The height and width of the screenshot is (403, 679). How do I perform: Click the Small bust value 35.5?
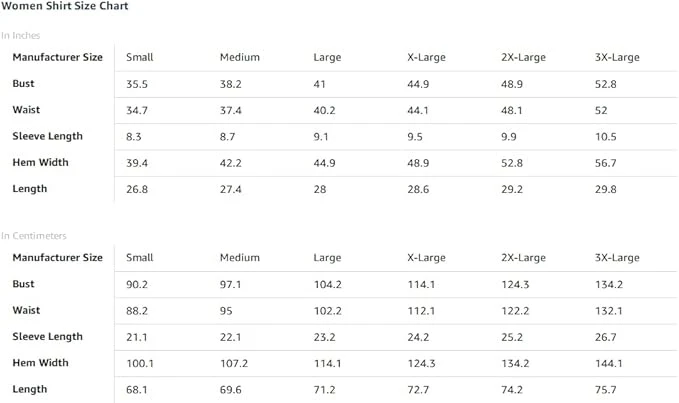tap(137, 84)
